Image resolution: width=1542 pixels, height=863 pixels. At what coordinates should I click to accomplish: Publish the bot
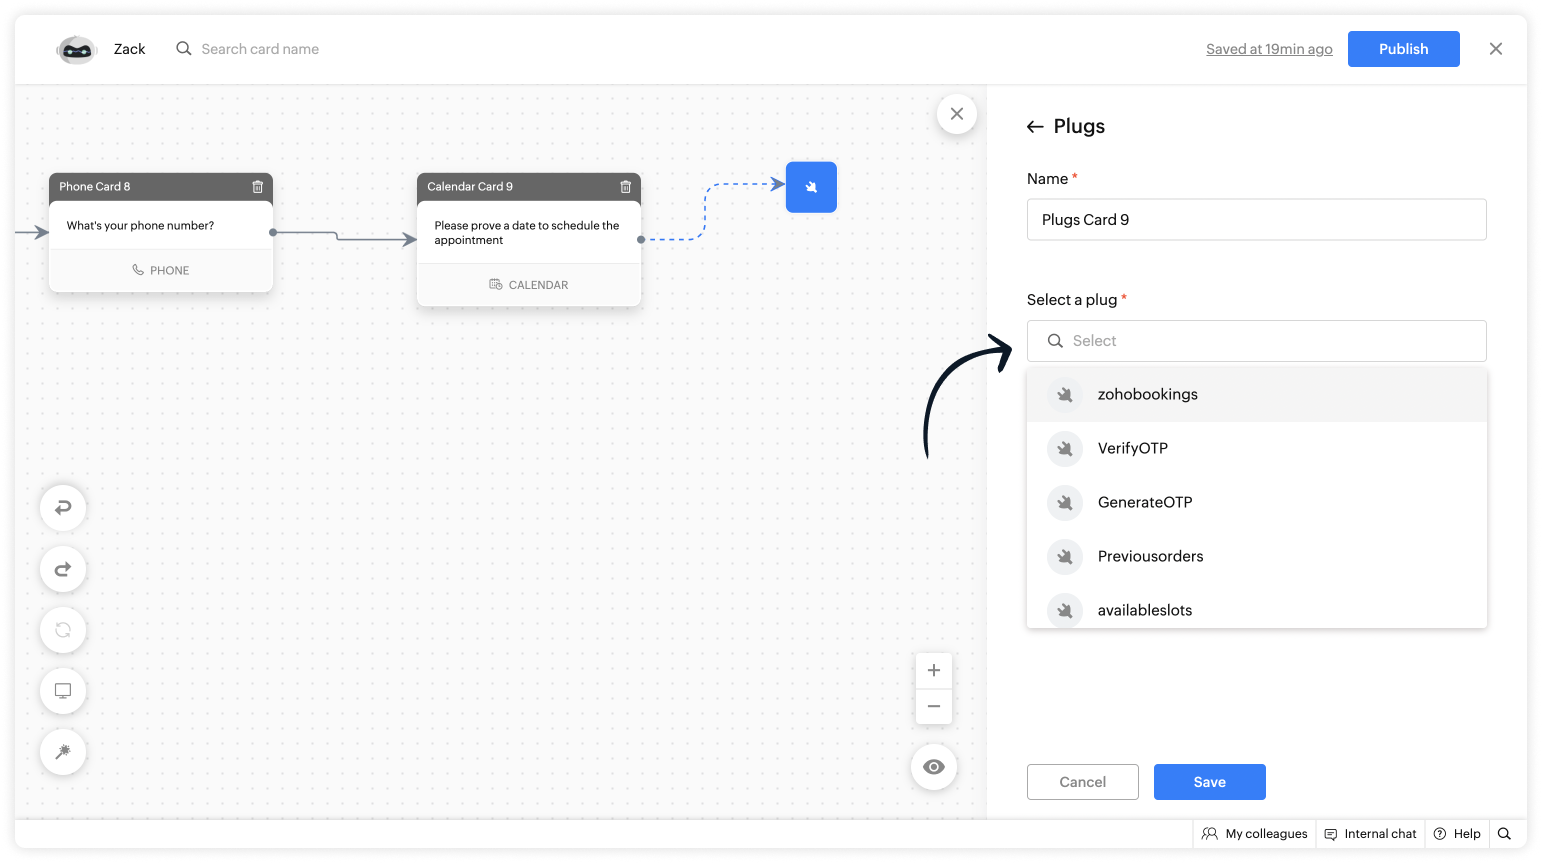(x=1403, y=49)
